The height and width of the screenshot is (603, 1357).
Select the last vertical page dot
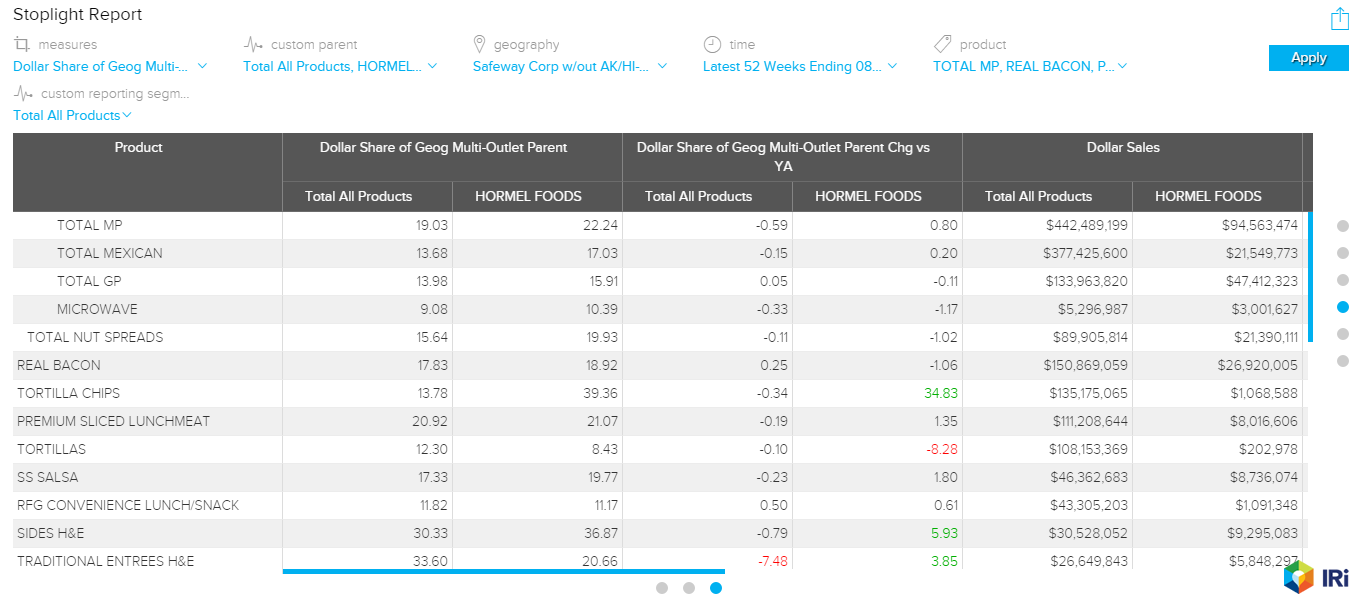[x=1343, y=361]
